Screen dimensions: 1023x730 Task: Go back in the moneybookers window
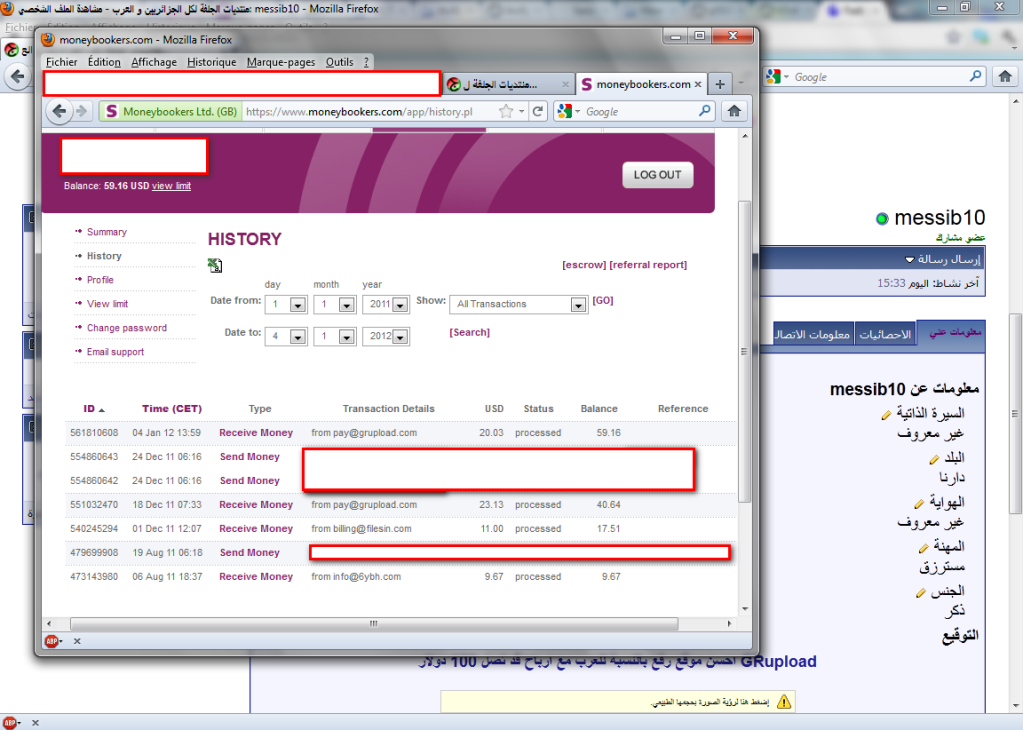click(x=59, y=112)
